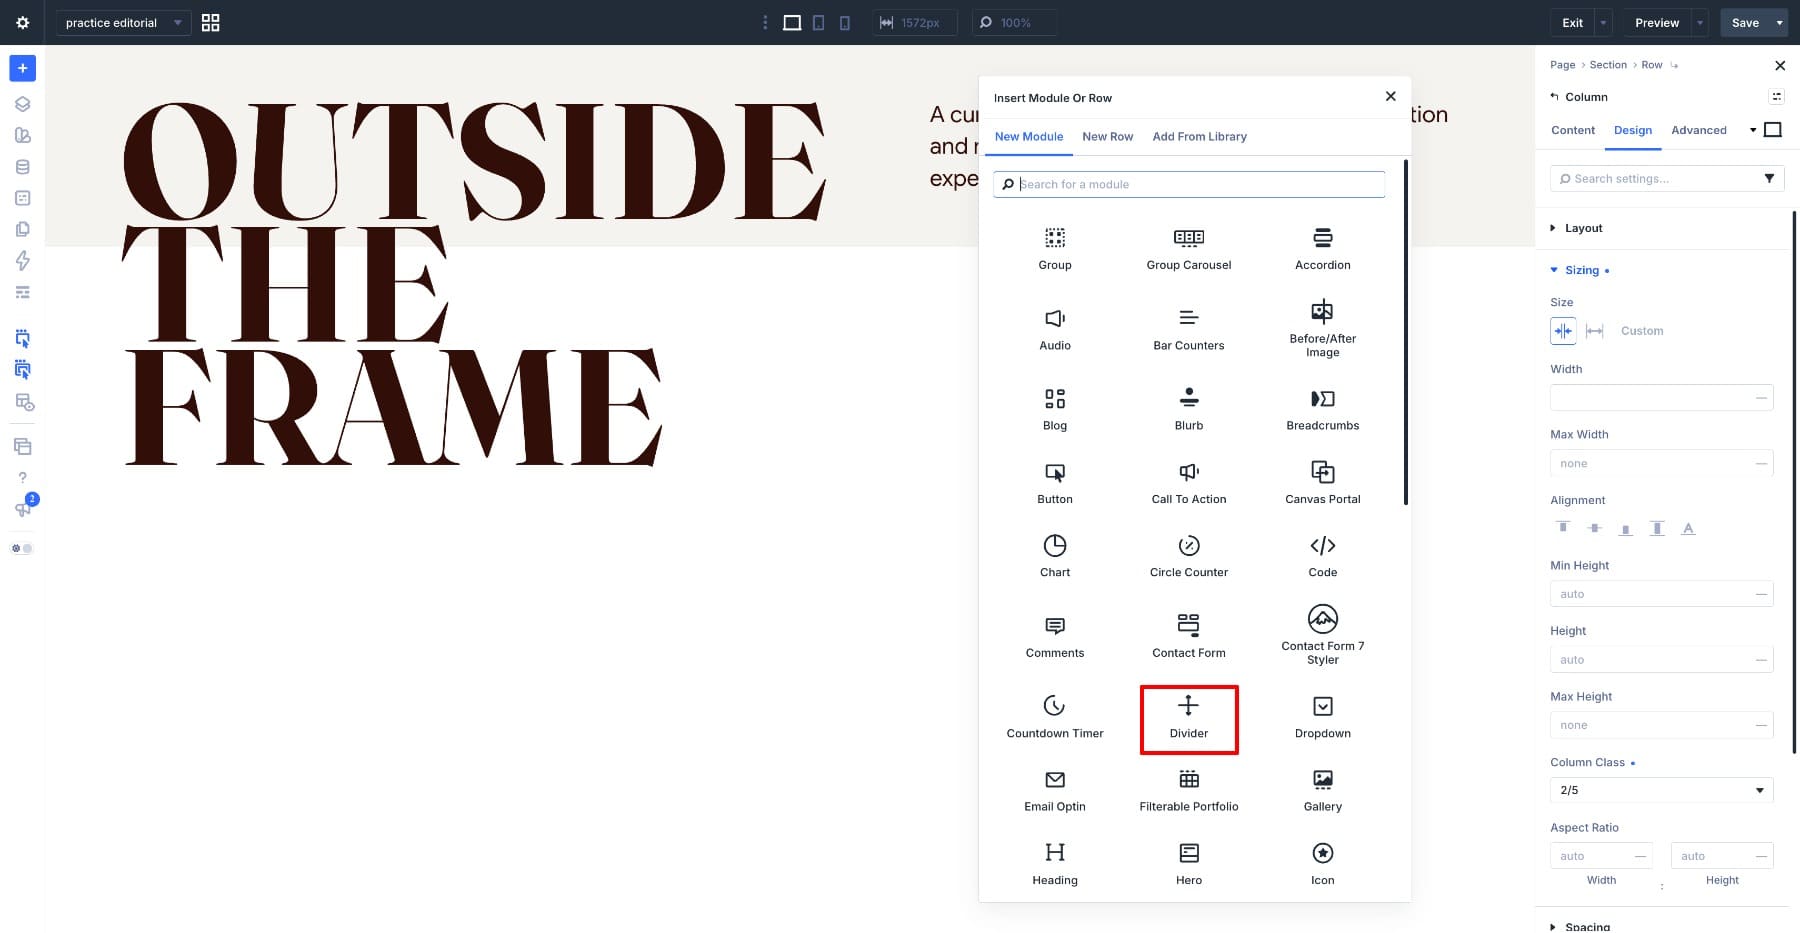
Task: Add the Email Optin module
Action: coord(1055,790)
